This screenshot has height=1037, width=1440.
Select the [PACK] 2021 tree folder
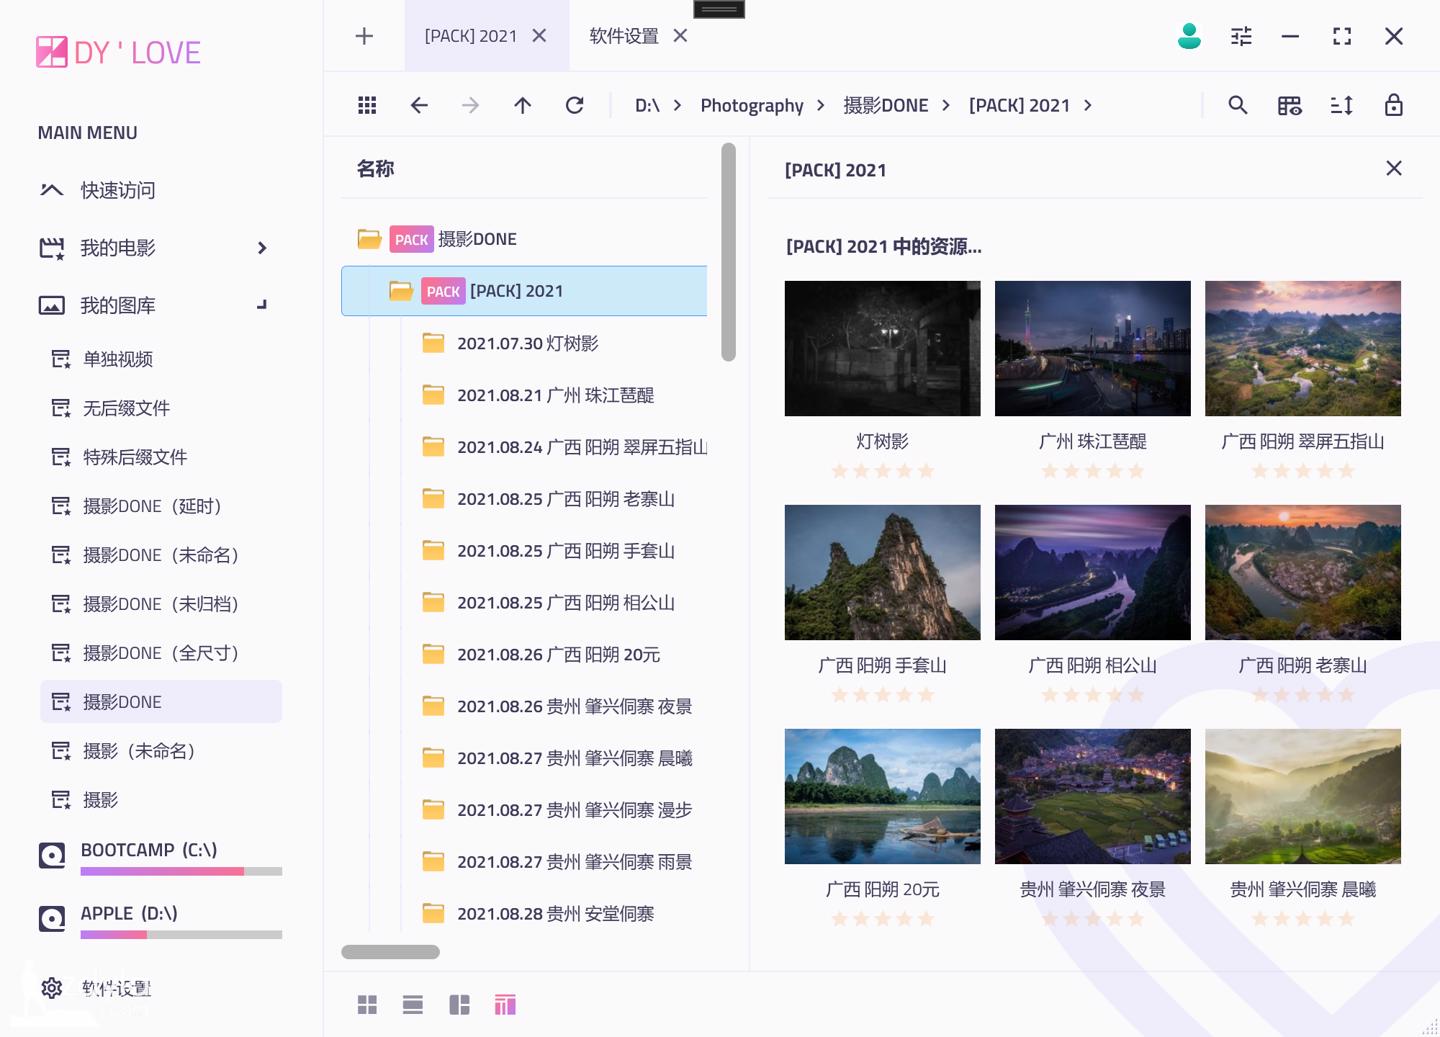click(x=524, y=291)
